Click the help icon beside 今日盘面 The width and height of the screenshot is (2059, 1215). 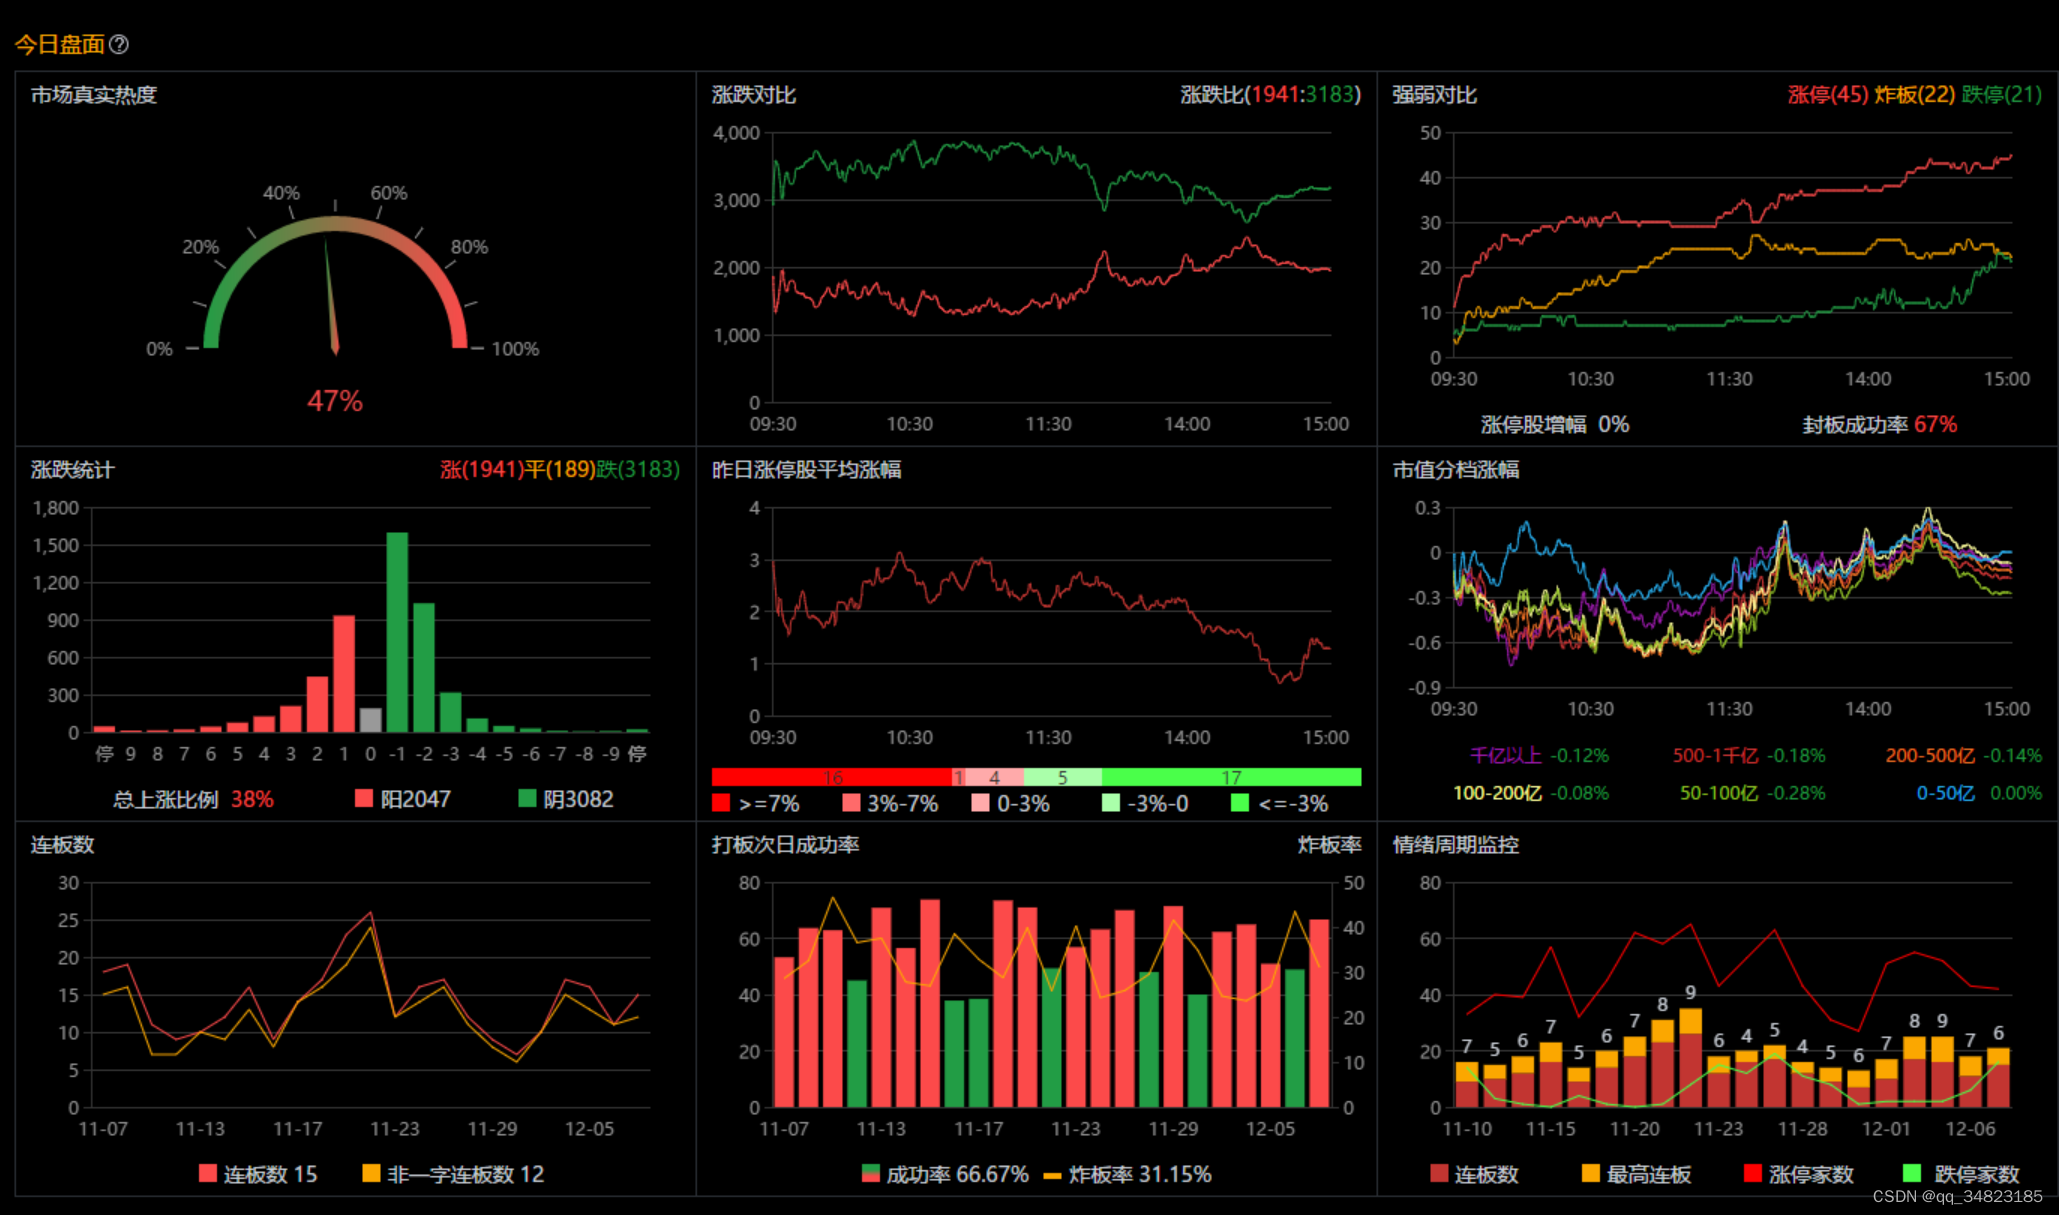[x=119, y=44]
